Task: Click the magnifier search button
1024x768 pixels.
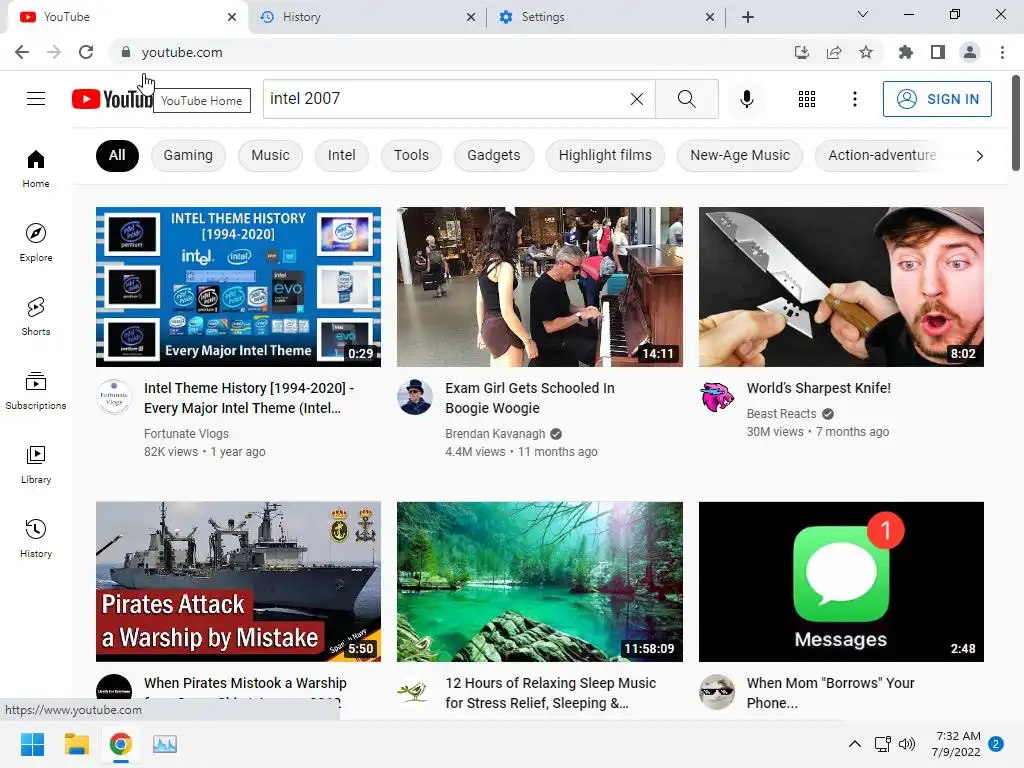Action: tap(686, 99)
